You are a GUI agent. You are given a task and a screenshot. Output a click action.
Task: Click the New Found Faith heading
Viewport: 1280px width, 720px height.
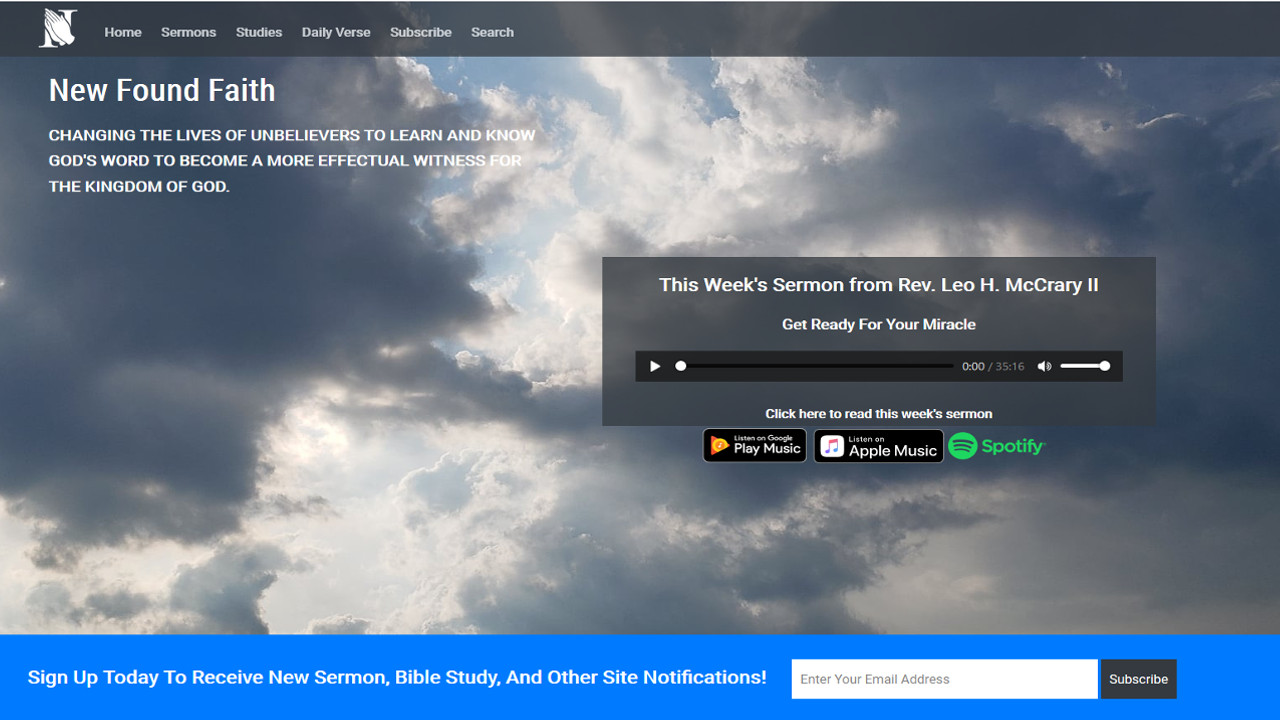click(162, 90)
